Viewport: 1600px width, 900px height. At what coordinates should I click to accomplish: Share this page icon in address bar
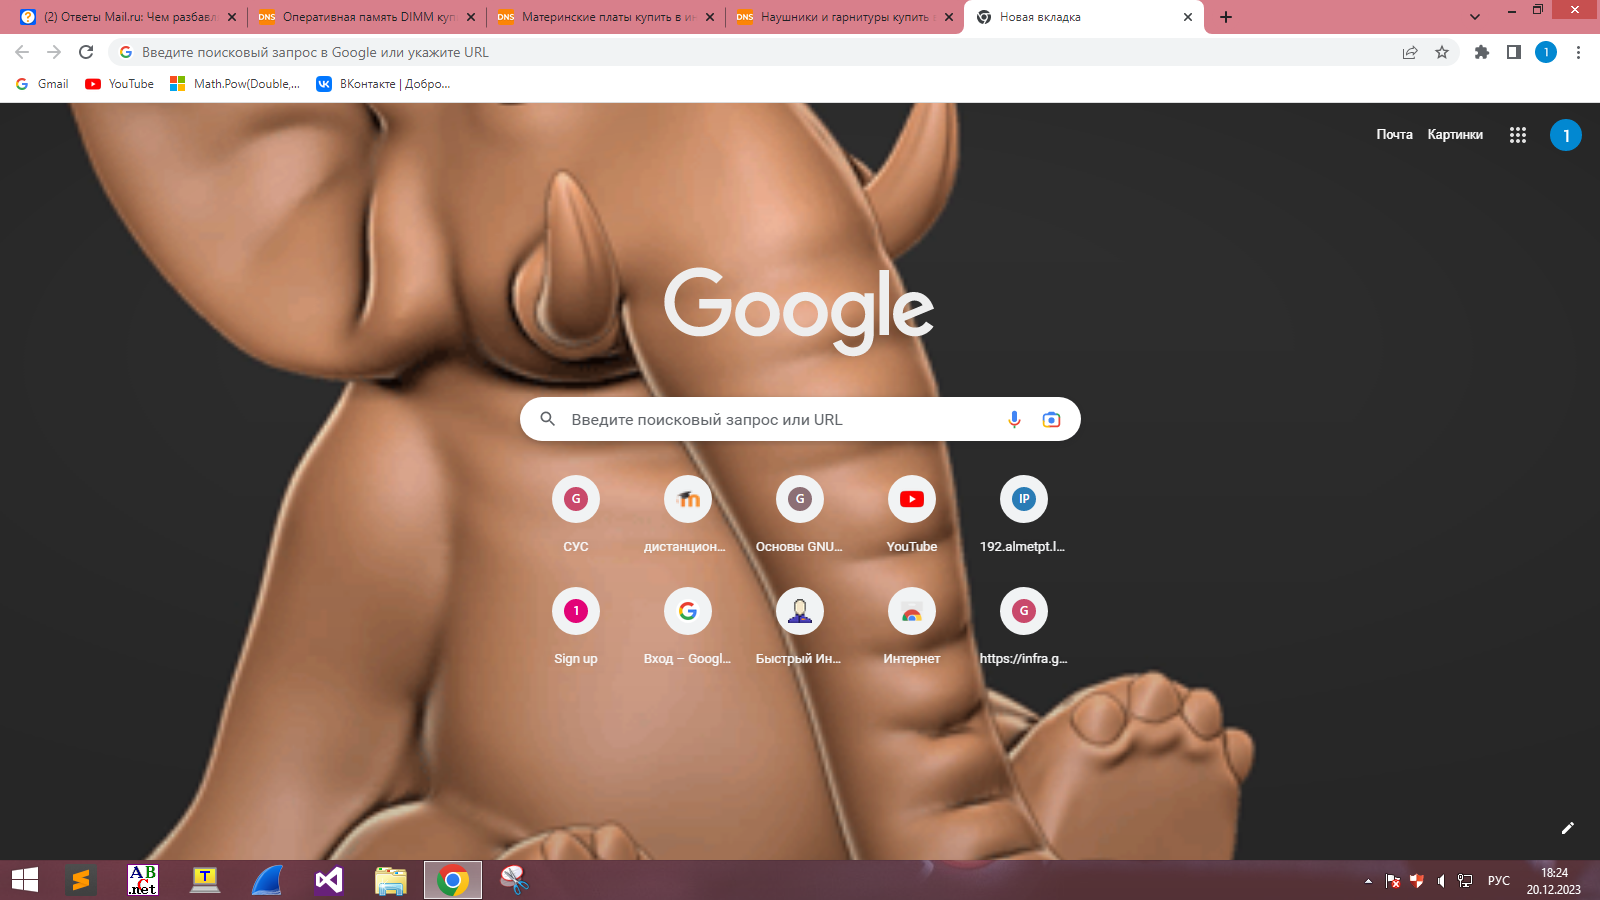click(1410, 52)
